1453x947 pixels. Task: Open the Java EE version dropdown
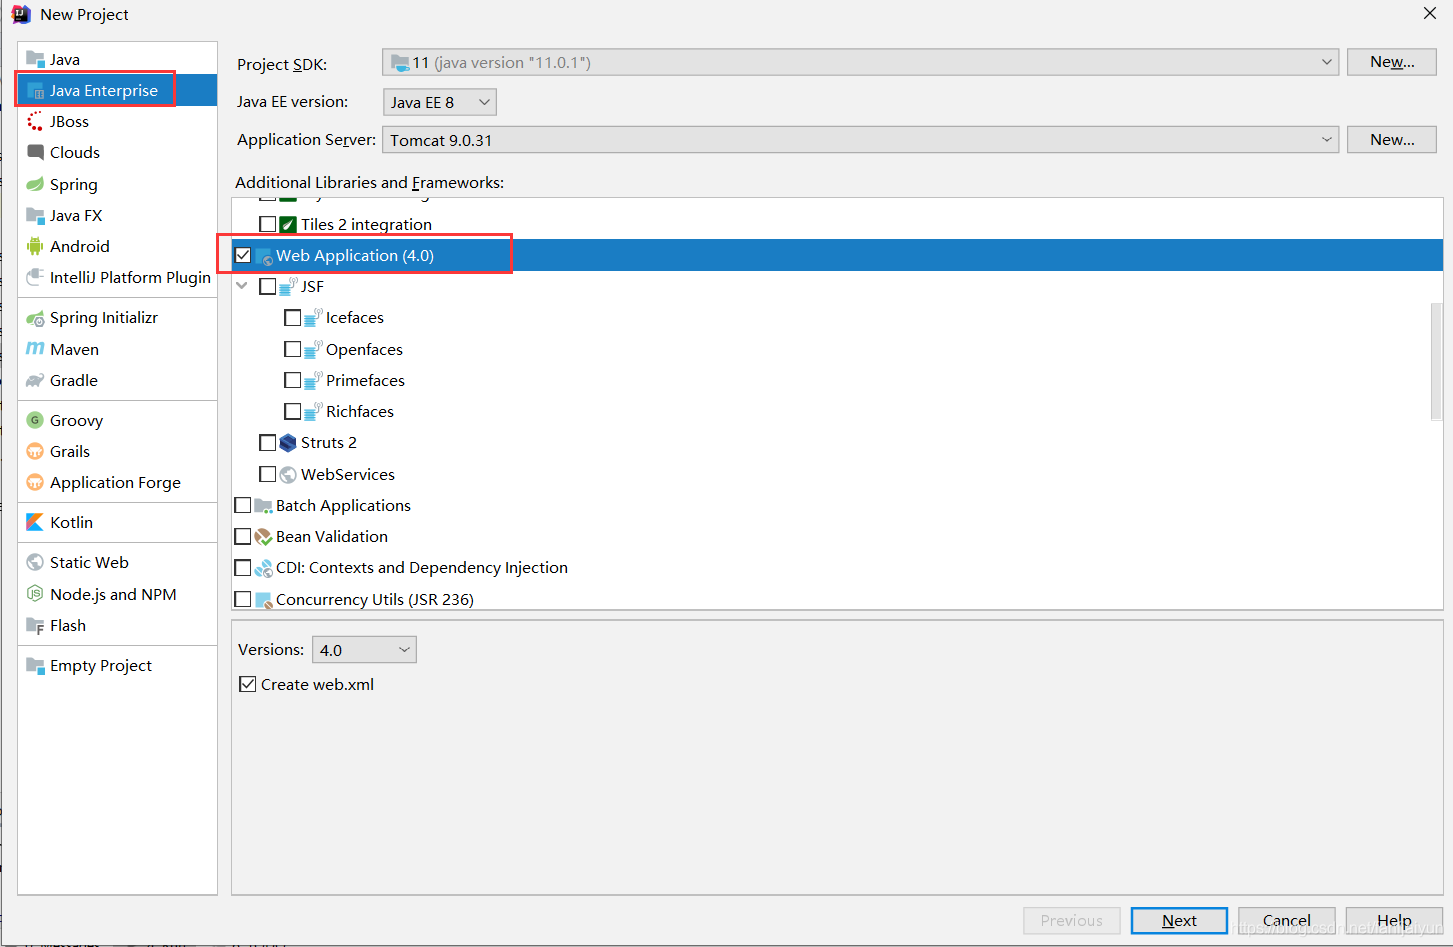tap(439, 102)
